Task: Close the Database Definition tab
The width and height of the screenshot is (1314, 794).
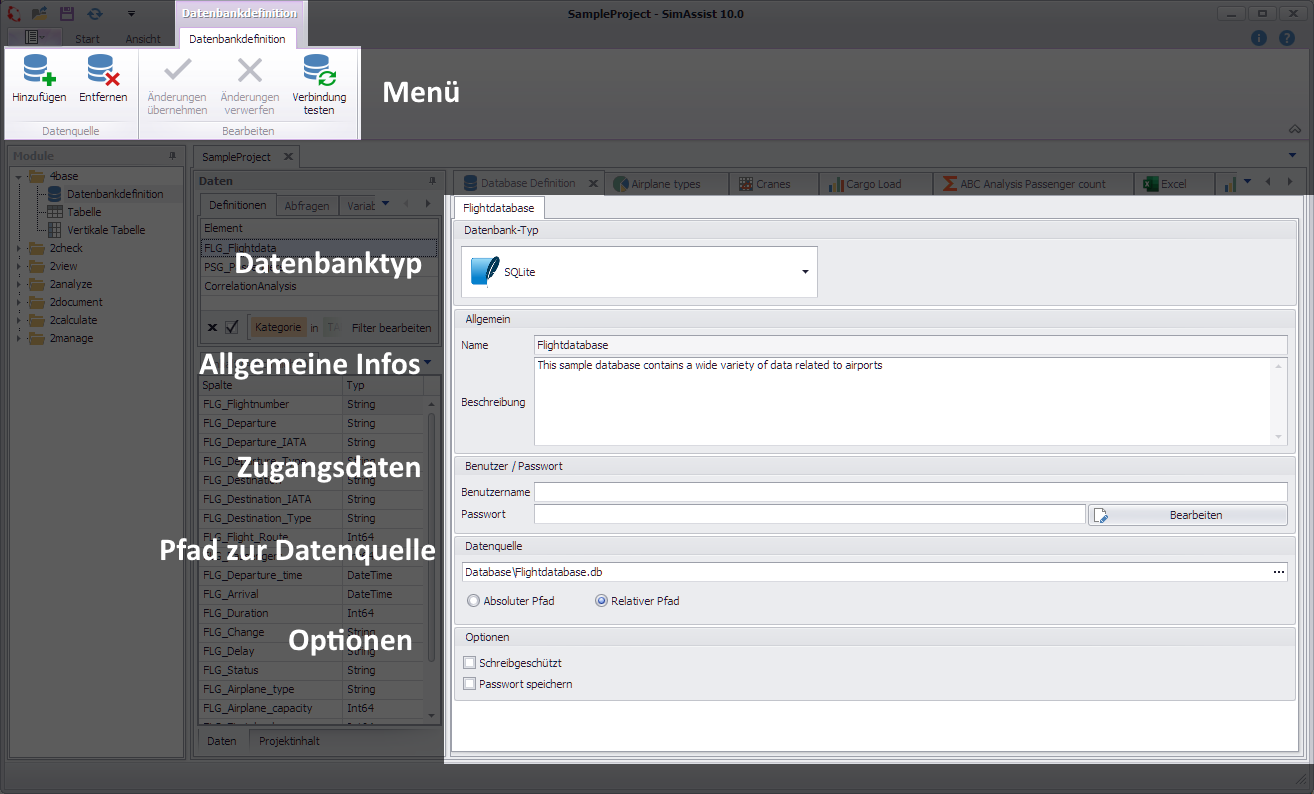Action: coord(592,184)
